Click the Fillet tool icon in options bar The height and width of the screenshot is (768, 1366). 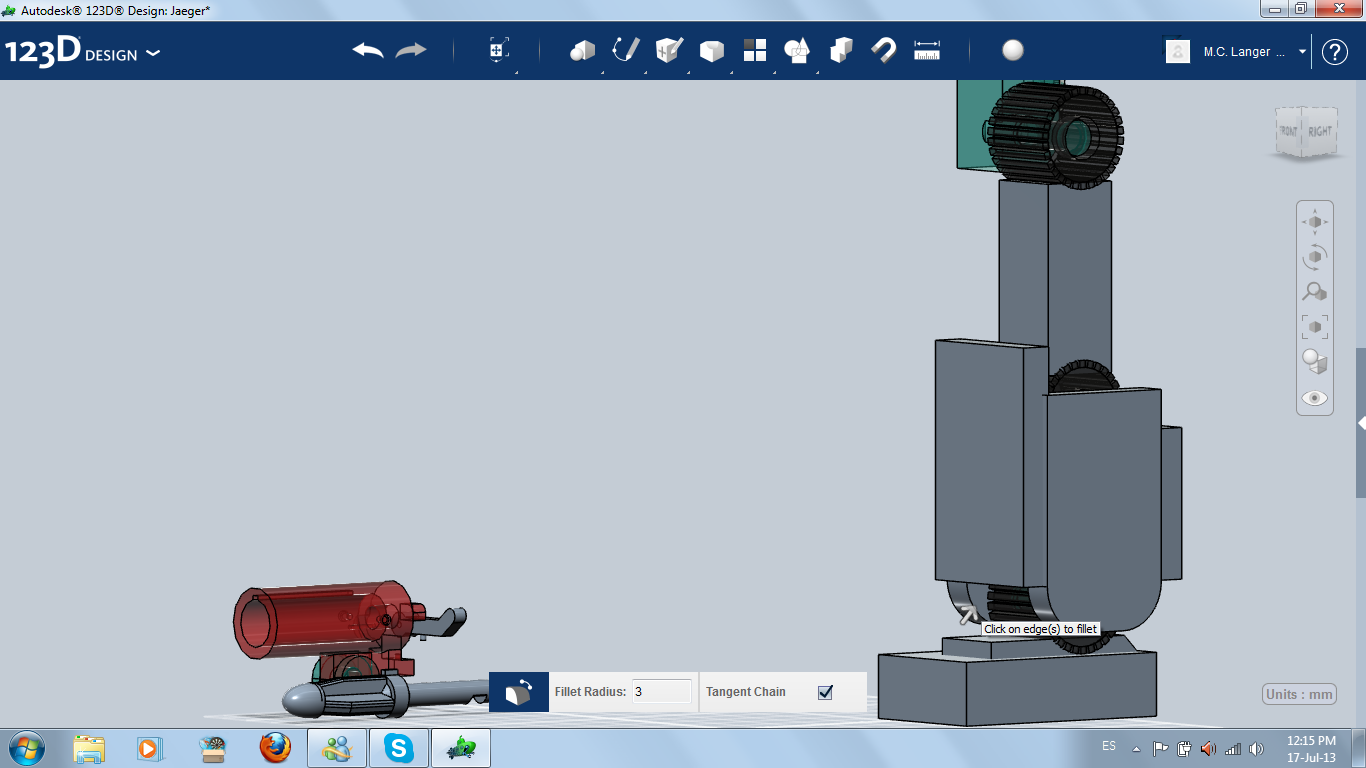pos(519,692)
